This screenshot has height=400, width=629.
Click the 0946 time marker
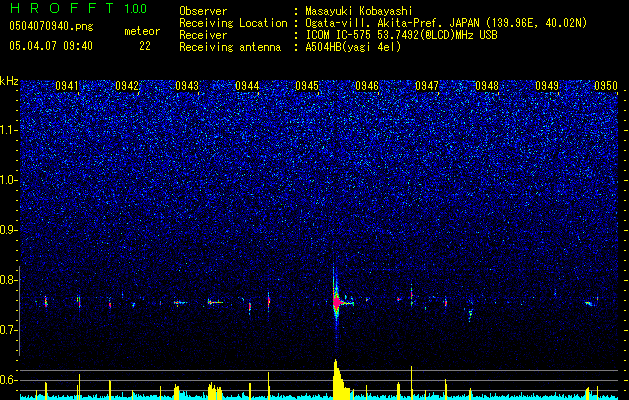[367, 86]
